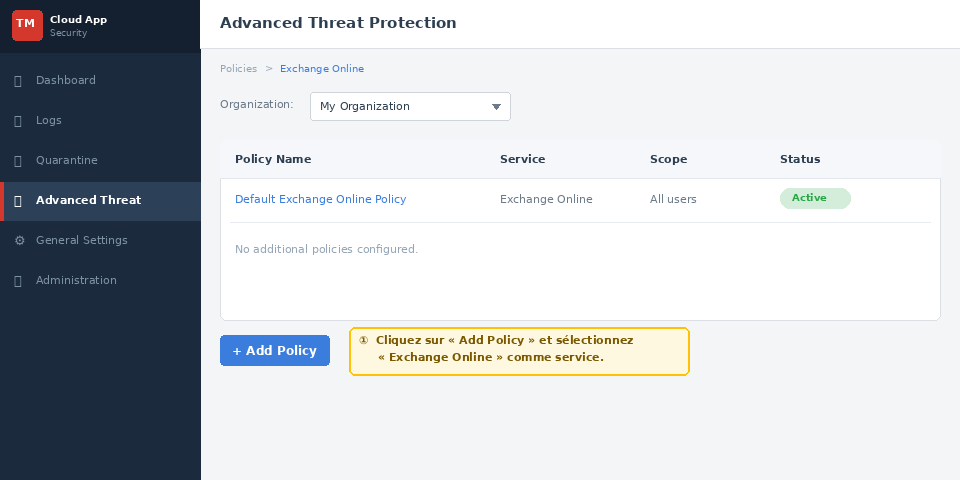Viewport: 960px width, 480px height.
Task: Click the Active status badge
Action: click(x=815, y=198)
